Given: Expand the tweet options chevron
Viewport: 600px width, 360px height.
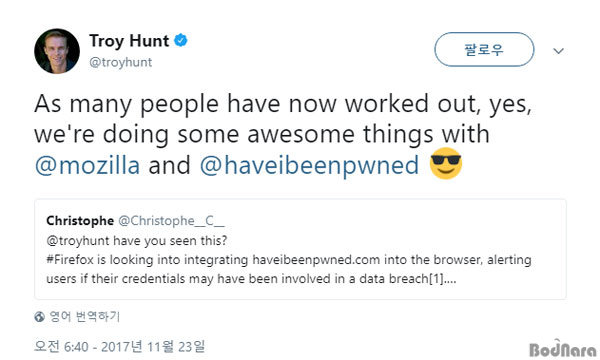Looking at the screenshot, I should pos(559,51).
